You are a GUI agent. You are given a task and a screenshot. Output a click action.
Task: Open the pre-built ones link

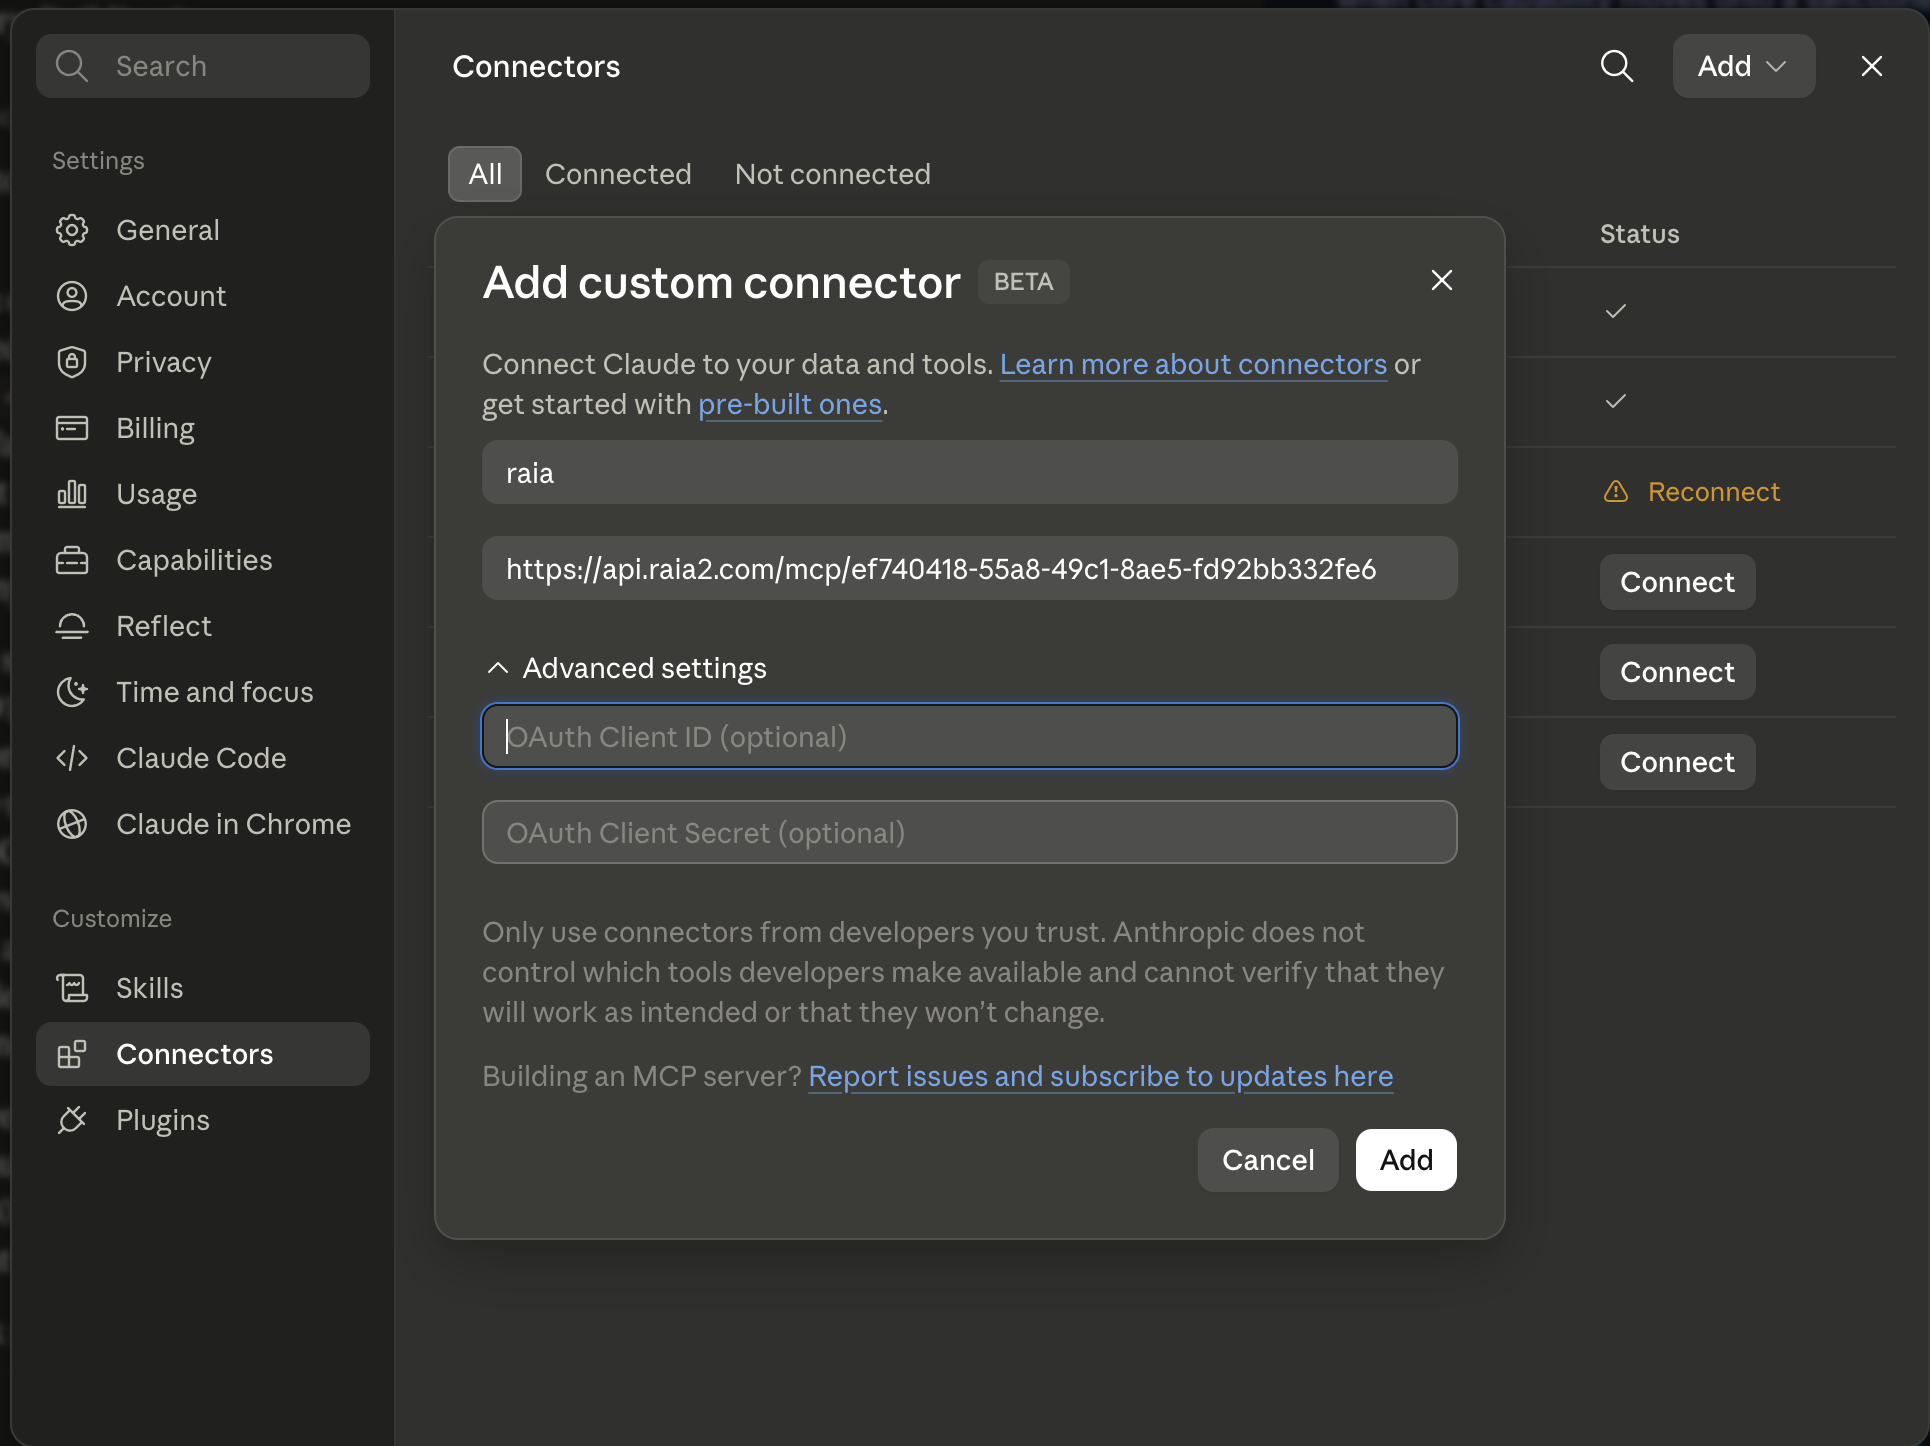(790, 404)
